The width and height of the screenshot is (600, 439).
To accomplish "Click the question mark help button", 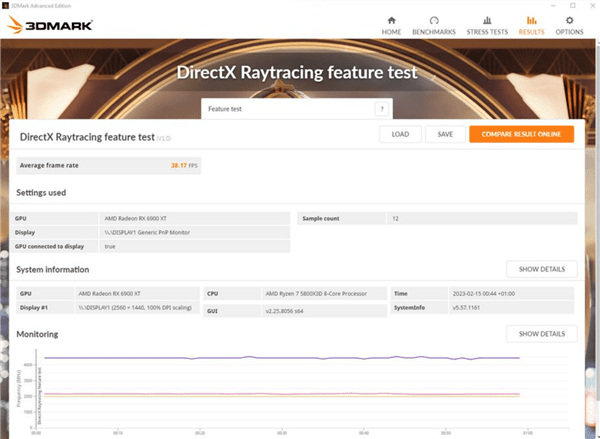I will 382,109.
